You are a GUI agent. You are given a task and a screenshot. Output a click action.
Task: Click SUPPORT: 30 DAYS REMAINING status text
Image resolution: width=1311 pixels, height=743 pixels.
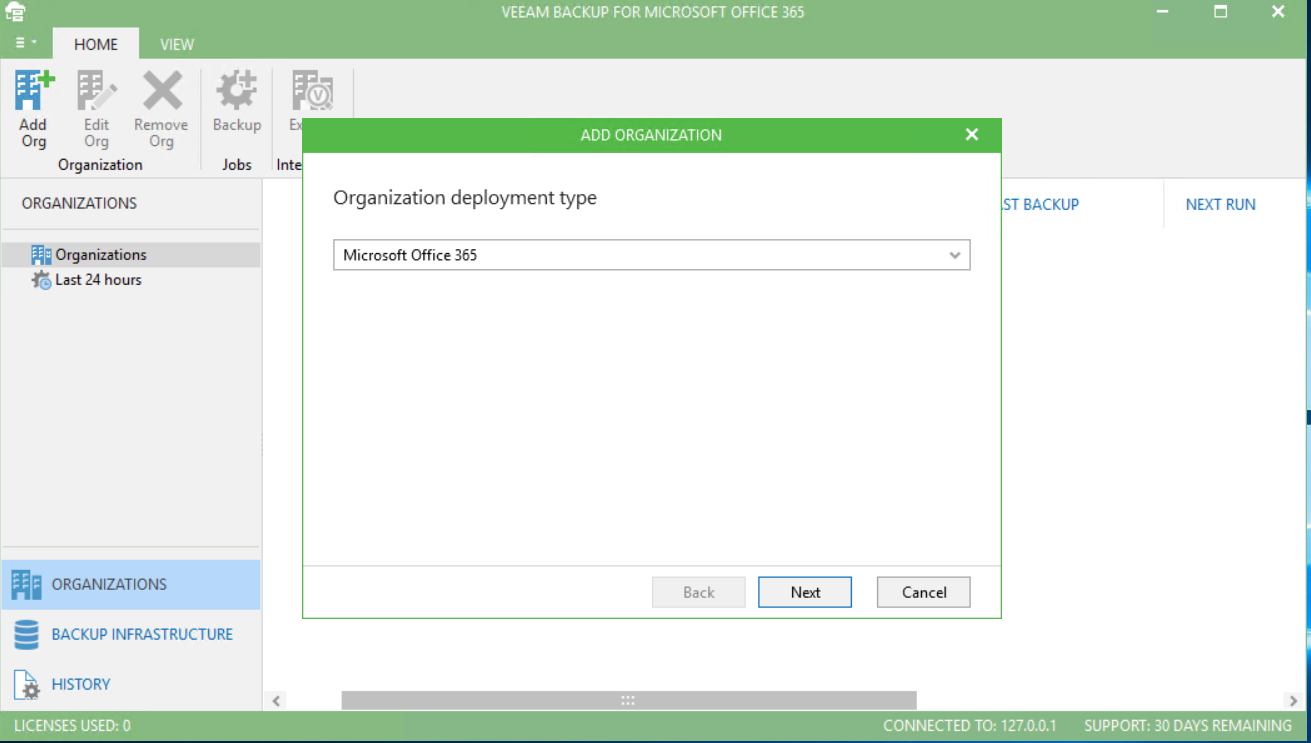click(x=1188, y=725)
